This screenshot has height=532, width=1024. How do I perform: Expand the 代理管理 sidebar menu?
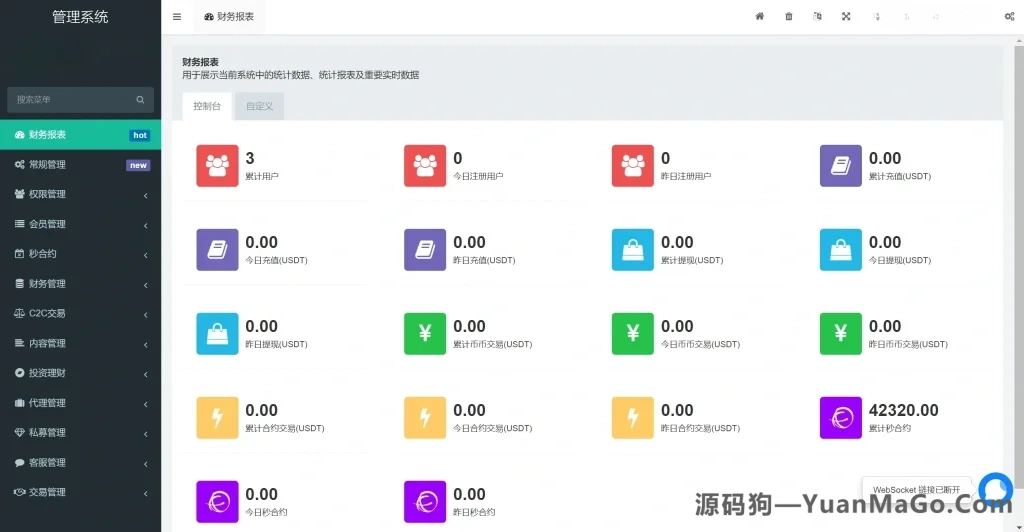(80, 403)
